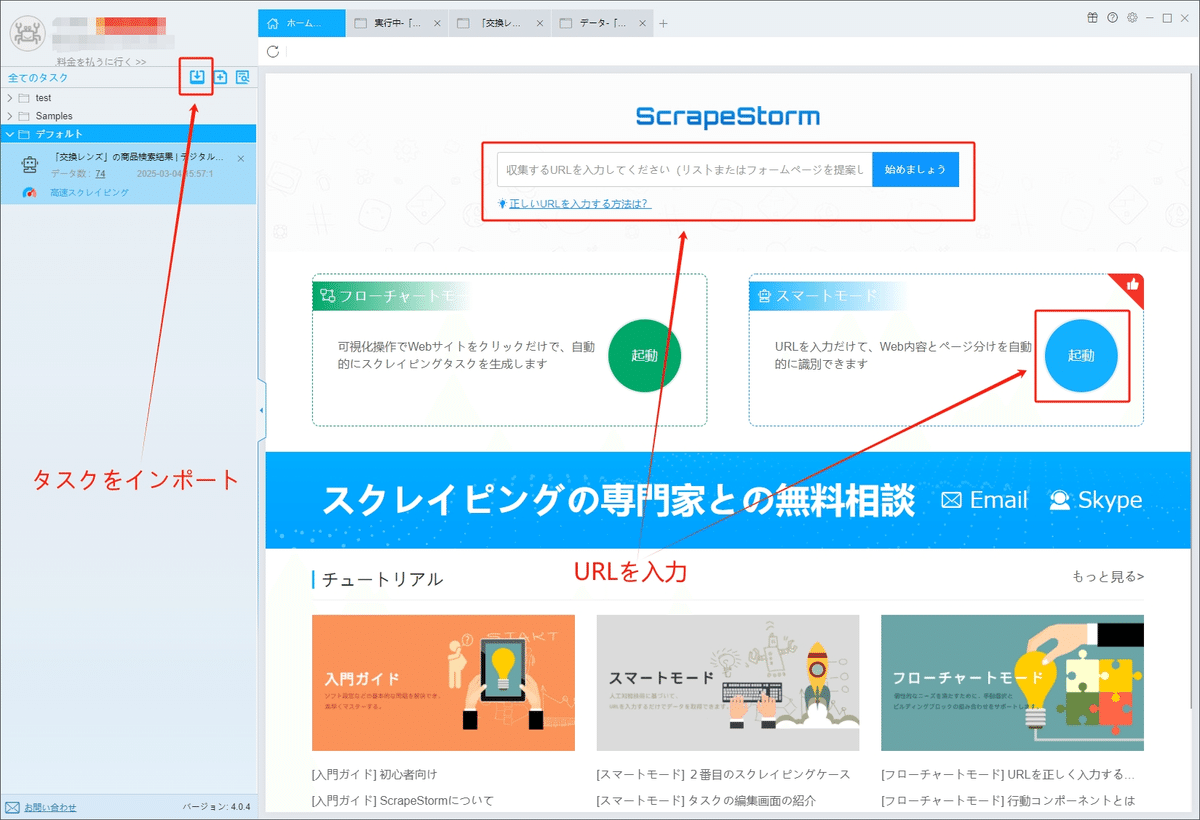Image resolution: width=1200 pixels, height=820 pixels.
Task: Open [入門ガイド] 初心者向け article
Action: coord(374,774)
